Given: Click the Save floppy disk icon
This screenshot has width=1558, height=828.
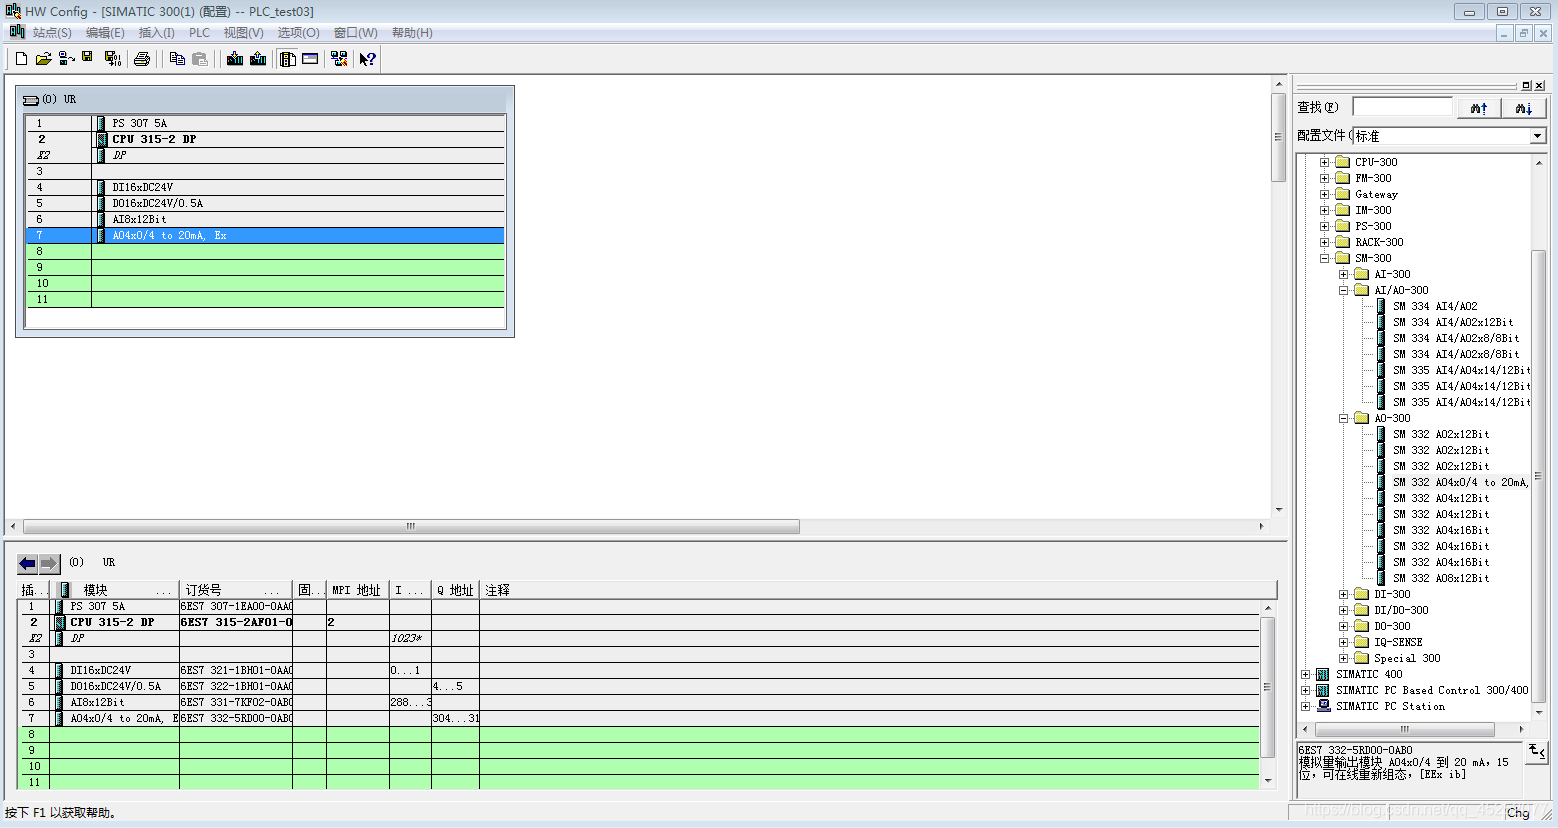Looking at the screenshot, I should coord(88,58).
